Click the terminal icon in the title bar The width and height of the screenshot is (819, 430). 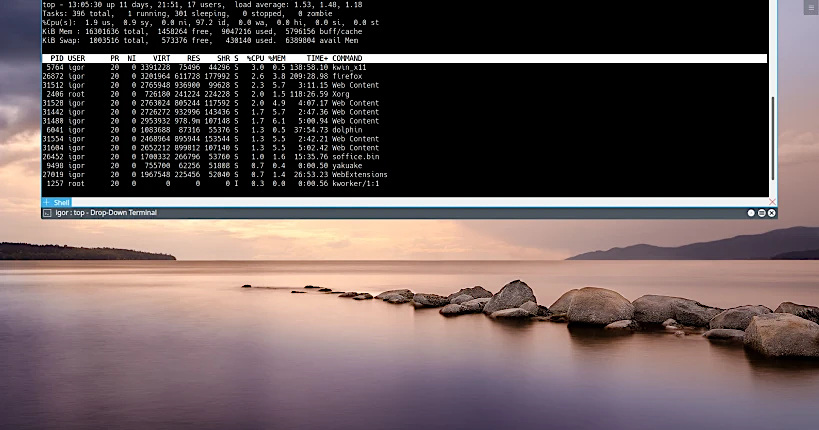[x=47, y=213]
